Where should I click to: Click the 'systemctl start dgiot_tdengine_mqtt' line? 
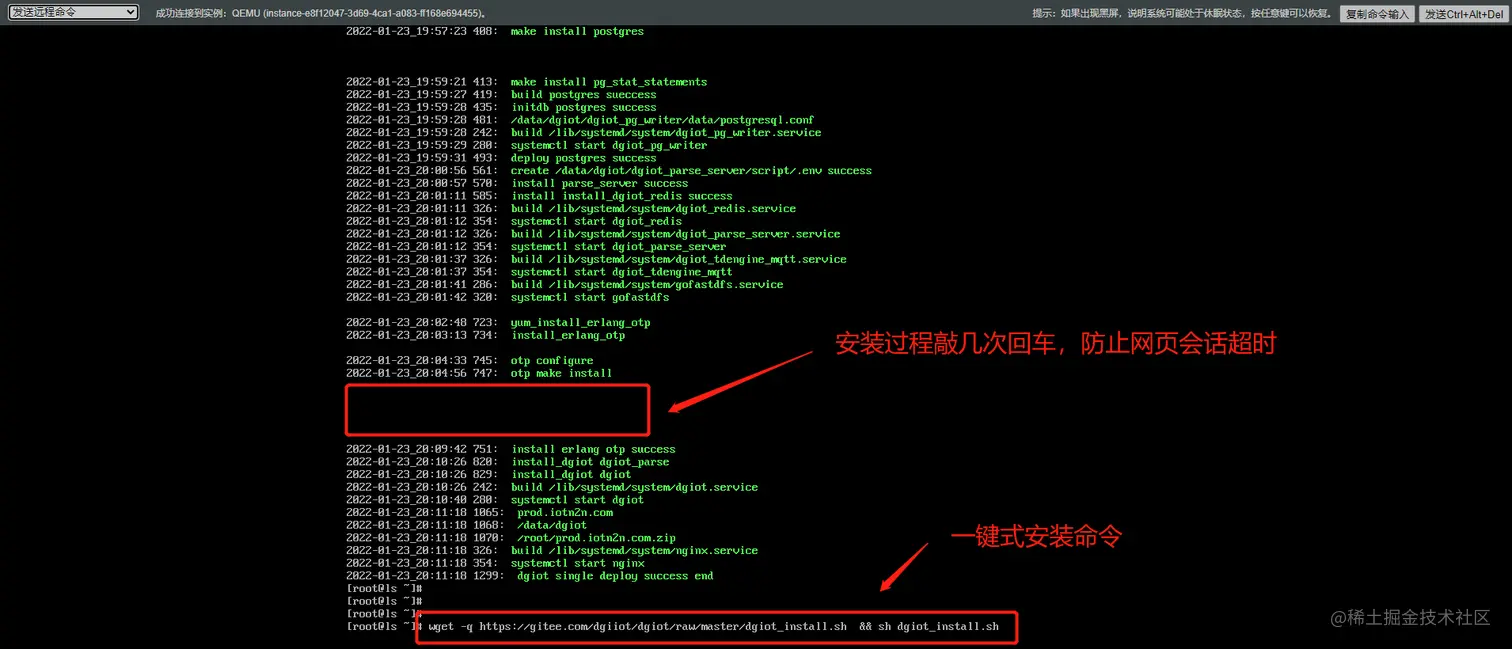(x=539, y=272)
